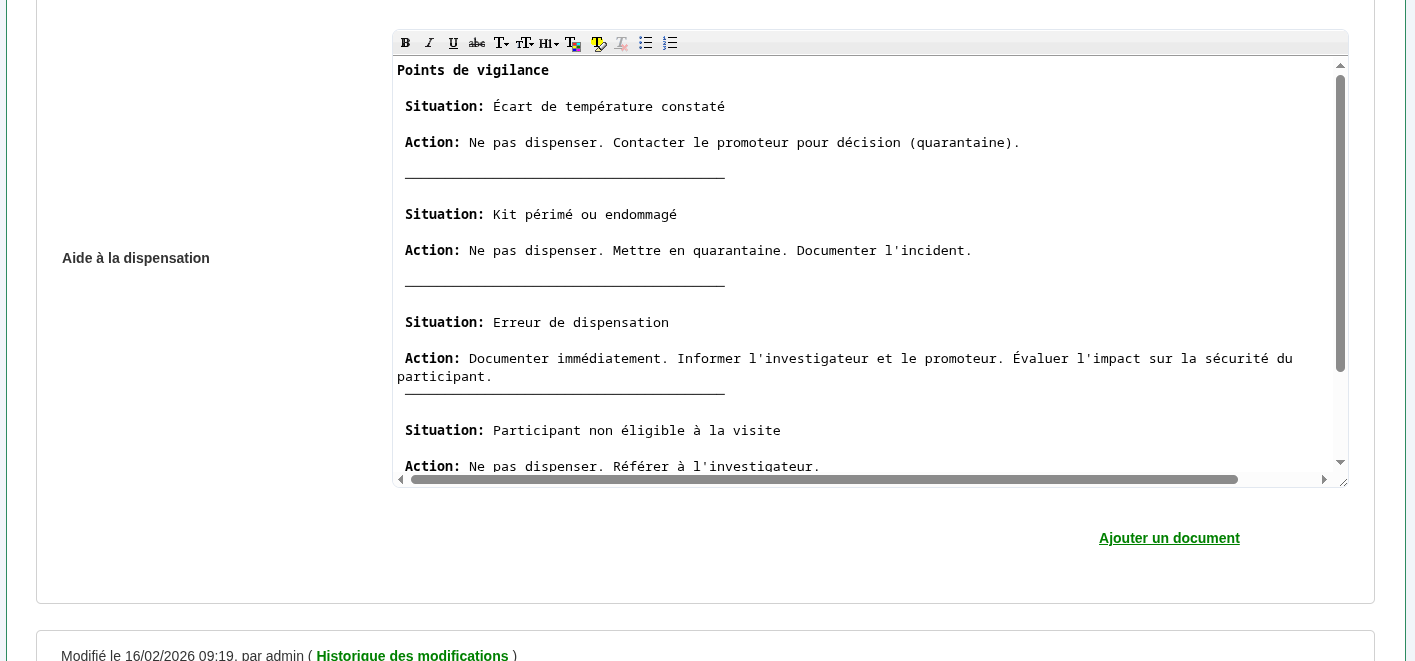Apply strikethrough formatting
Viewport: 1415px width, 661px height.
(x=477, y=43)
